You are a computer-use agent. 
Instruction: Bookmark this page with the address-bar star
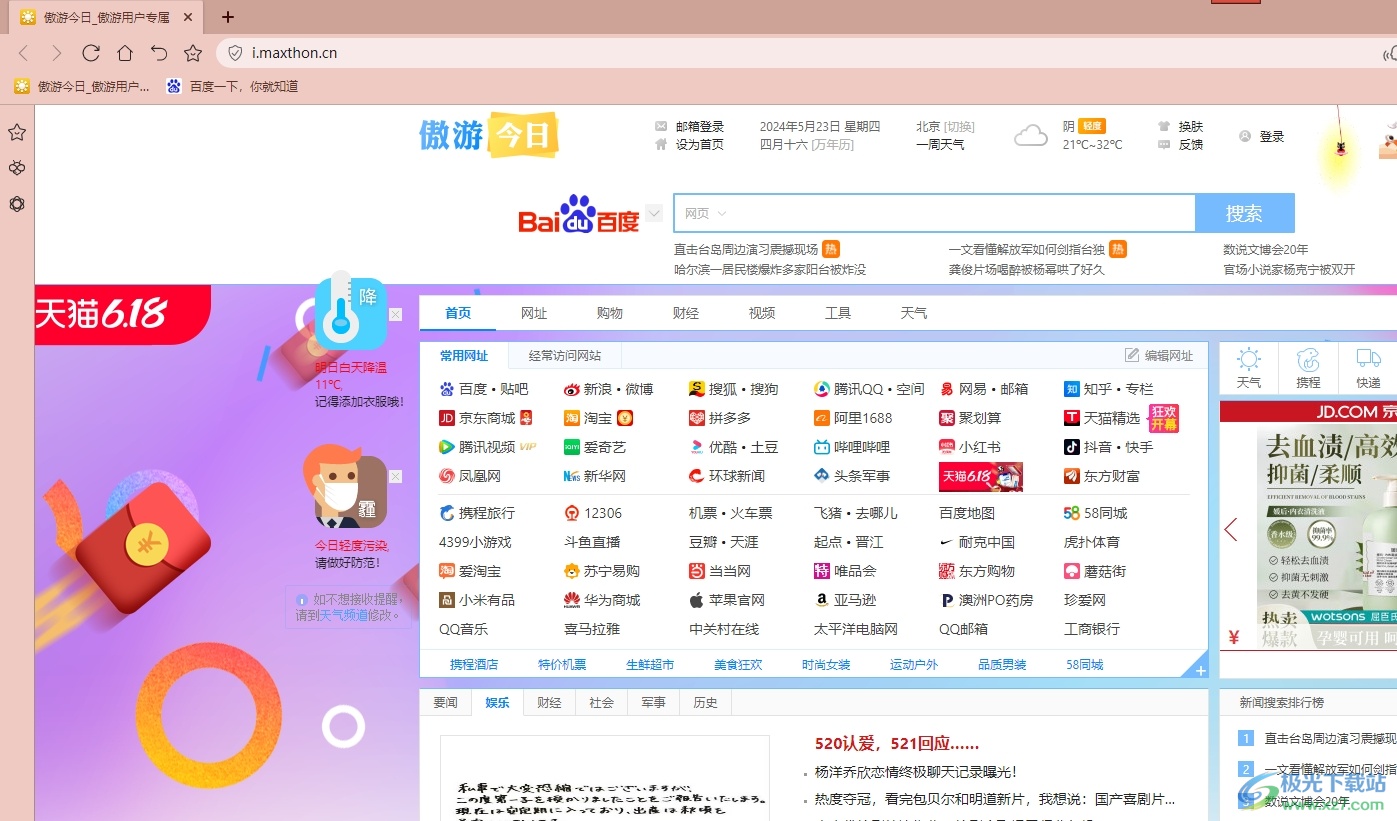click(193, 53)
